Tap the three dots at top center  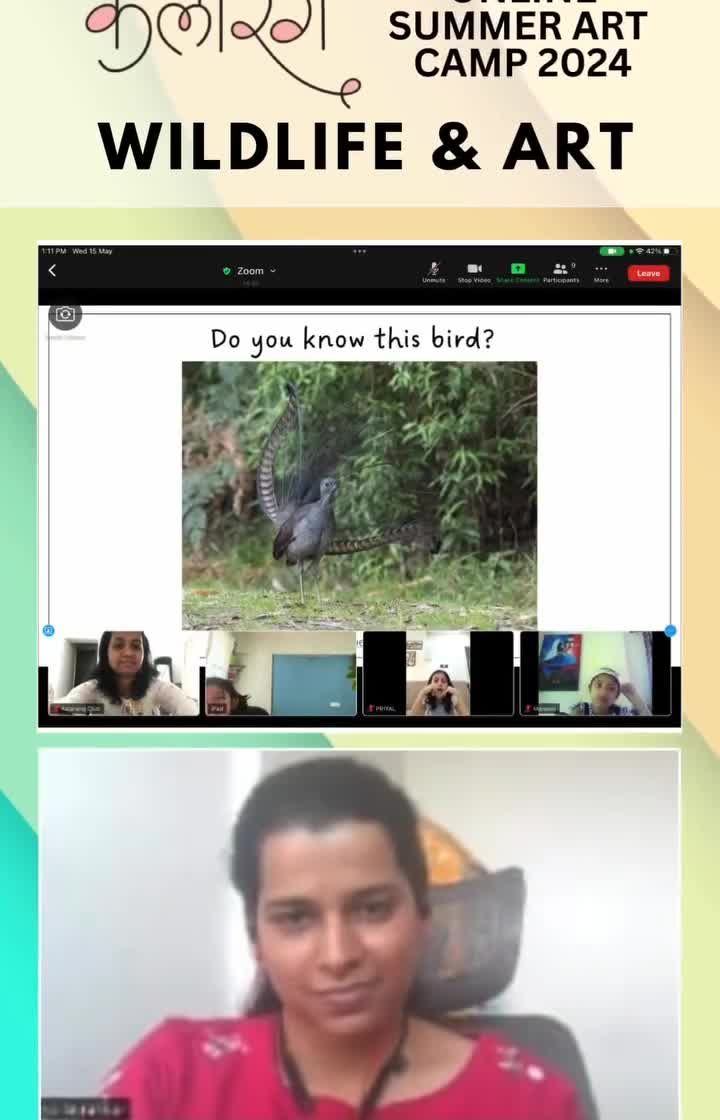359,251
